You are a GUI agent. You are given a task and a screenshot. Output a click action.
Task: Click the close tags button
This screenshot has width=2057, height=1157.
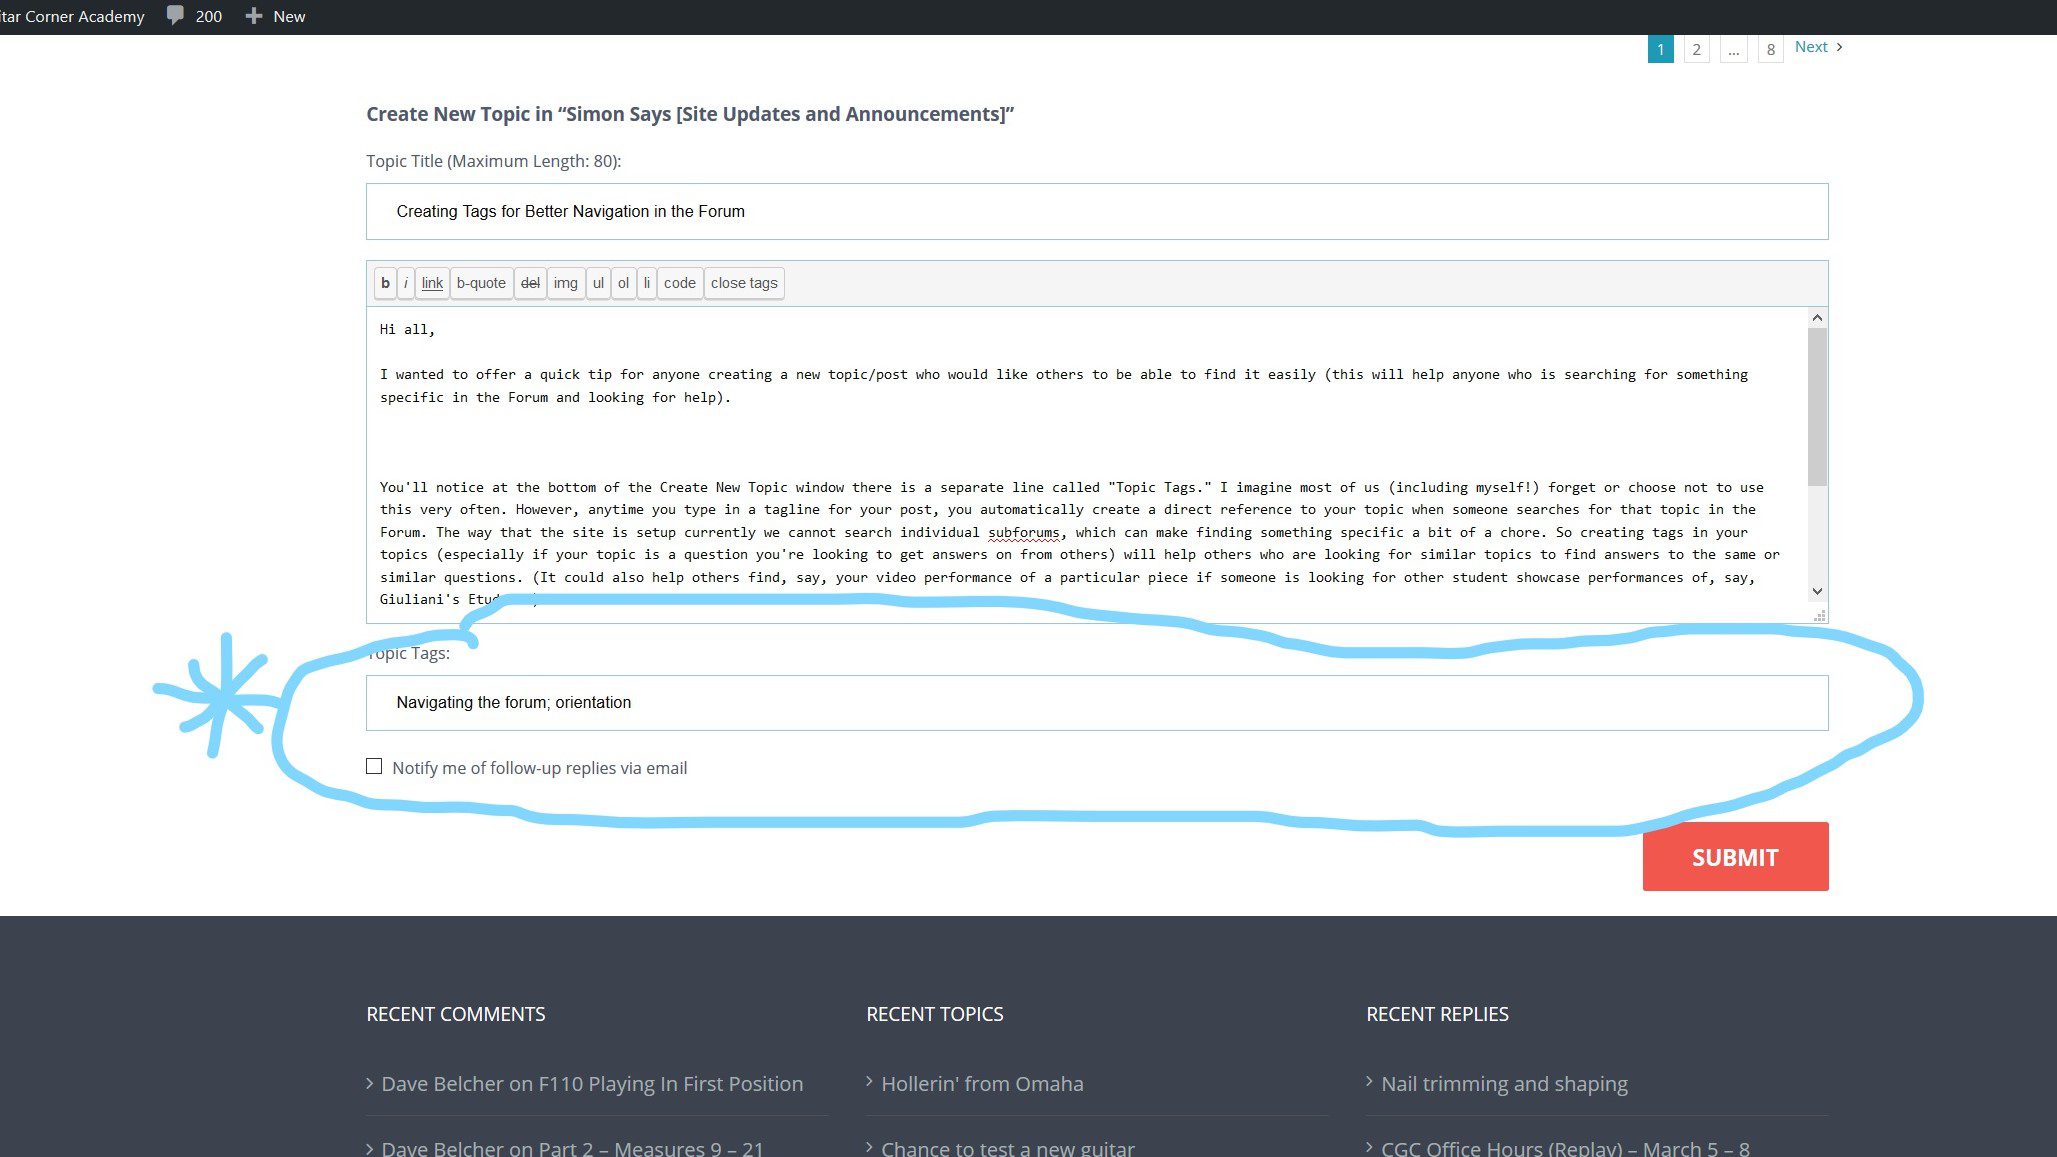[x=744, y=283]
